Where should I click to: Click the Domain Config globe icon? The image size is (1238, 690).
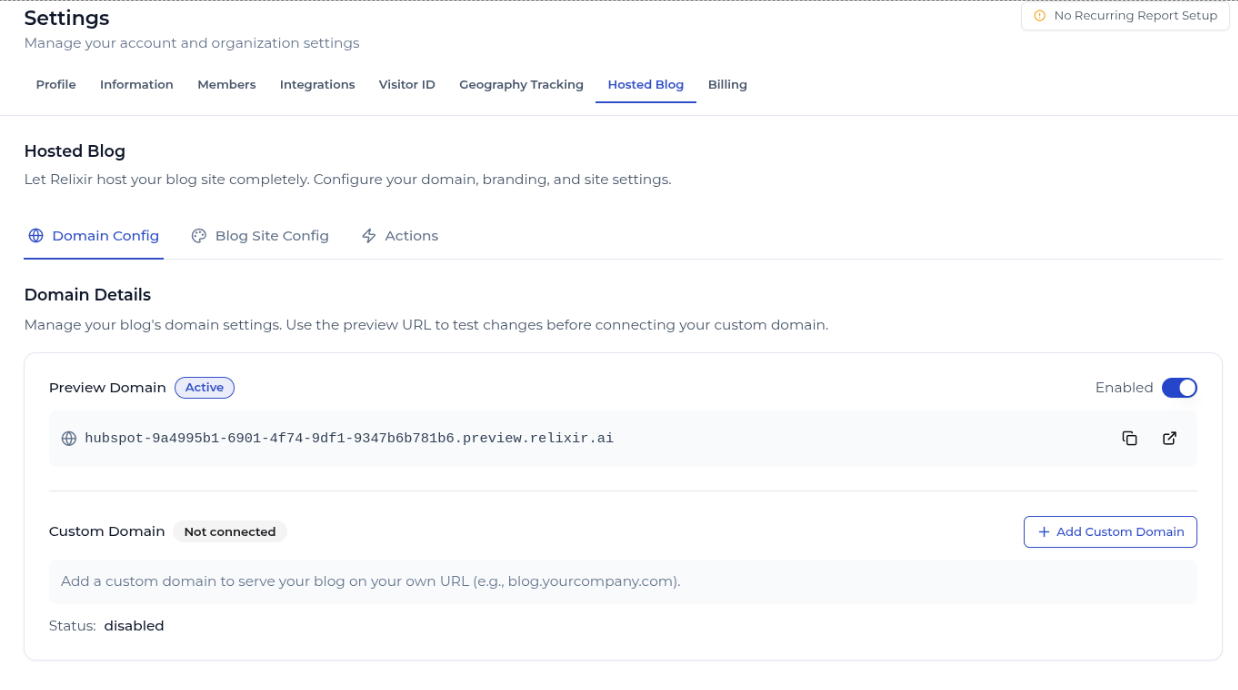coord(36,236)
